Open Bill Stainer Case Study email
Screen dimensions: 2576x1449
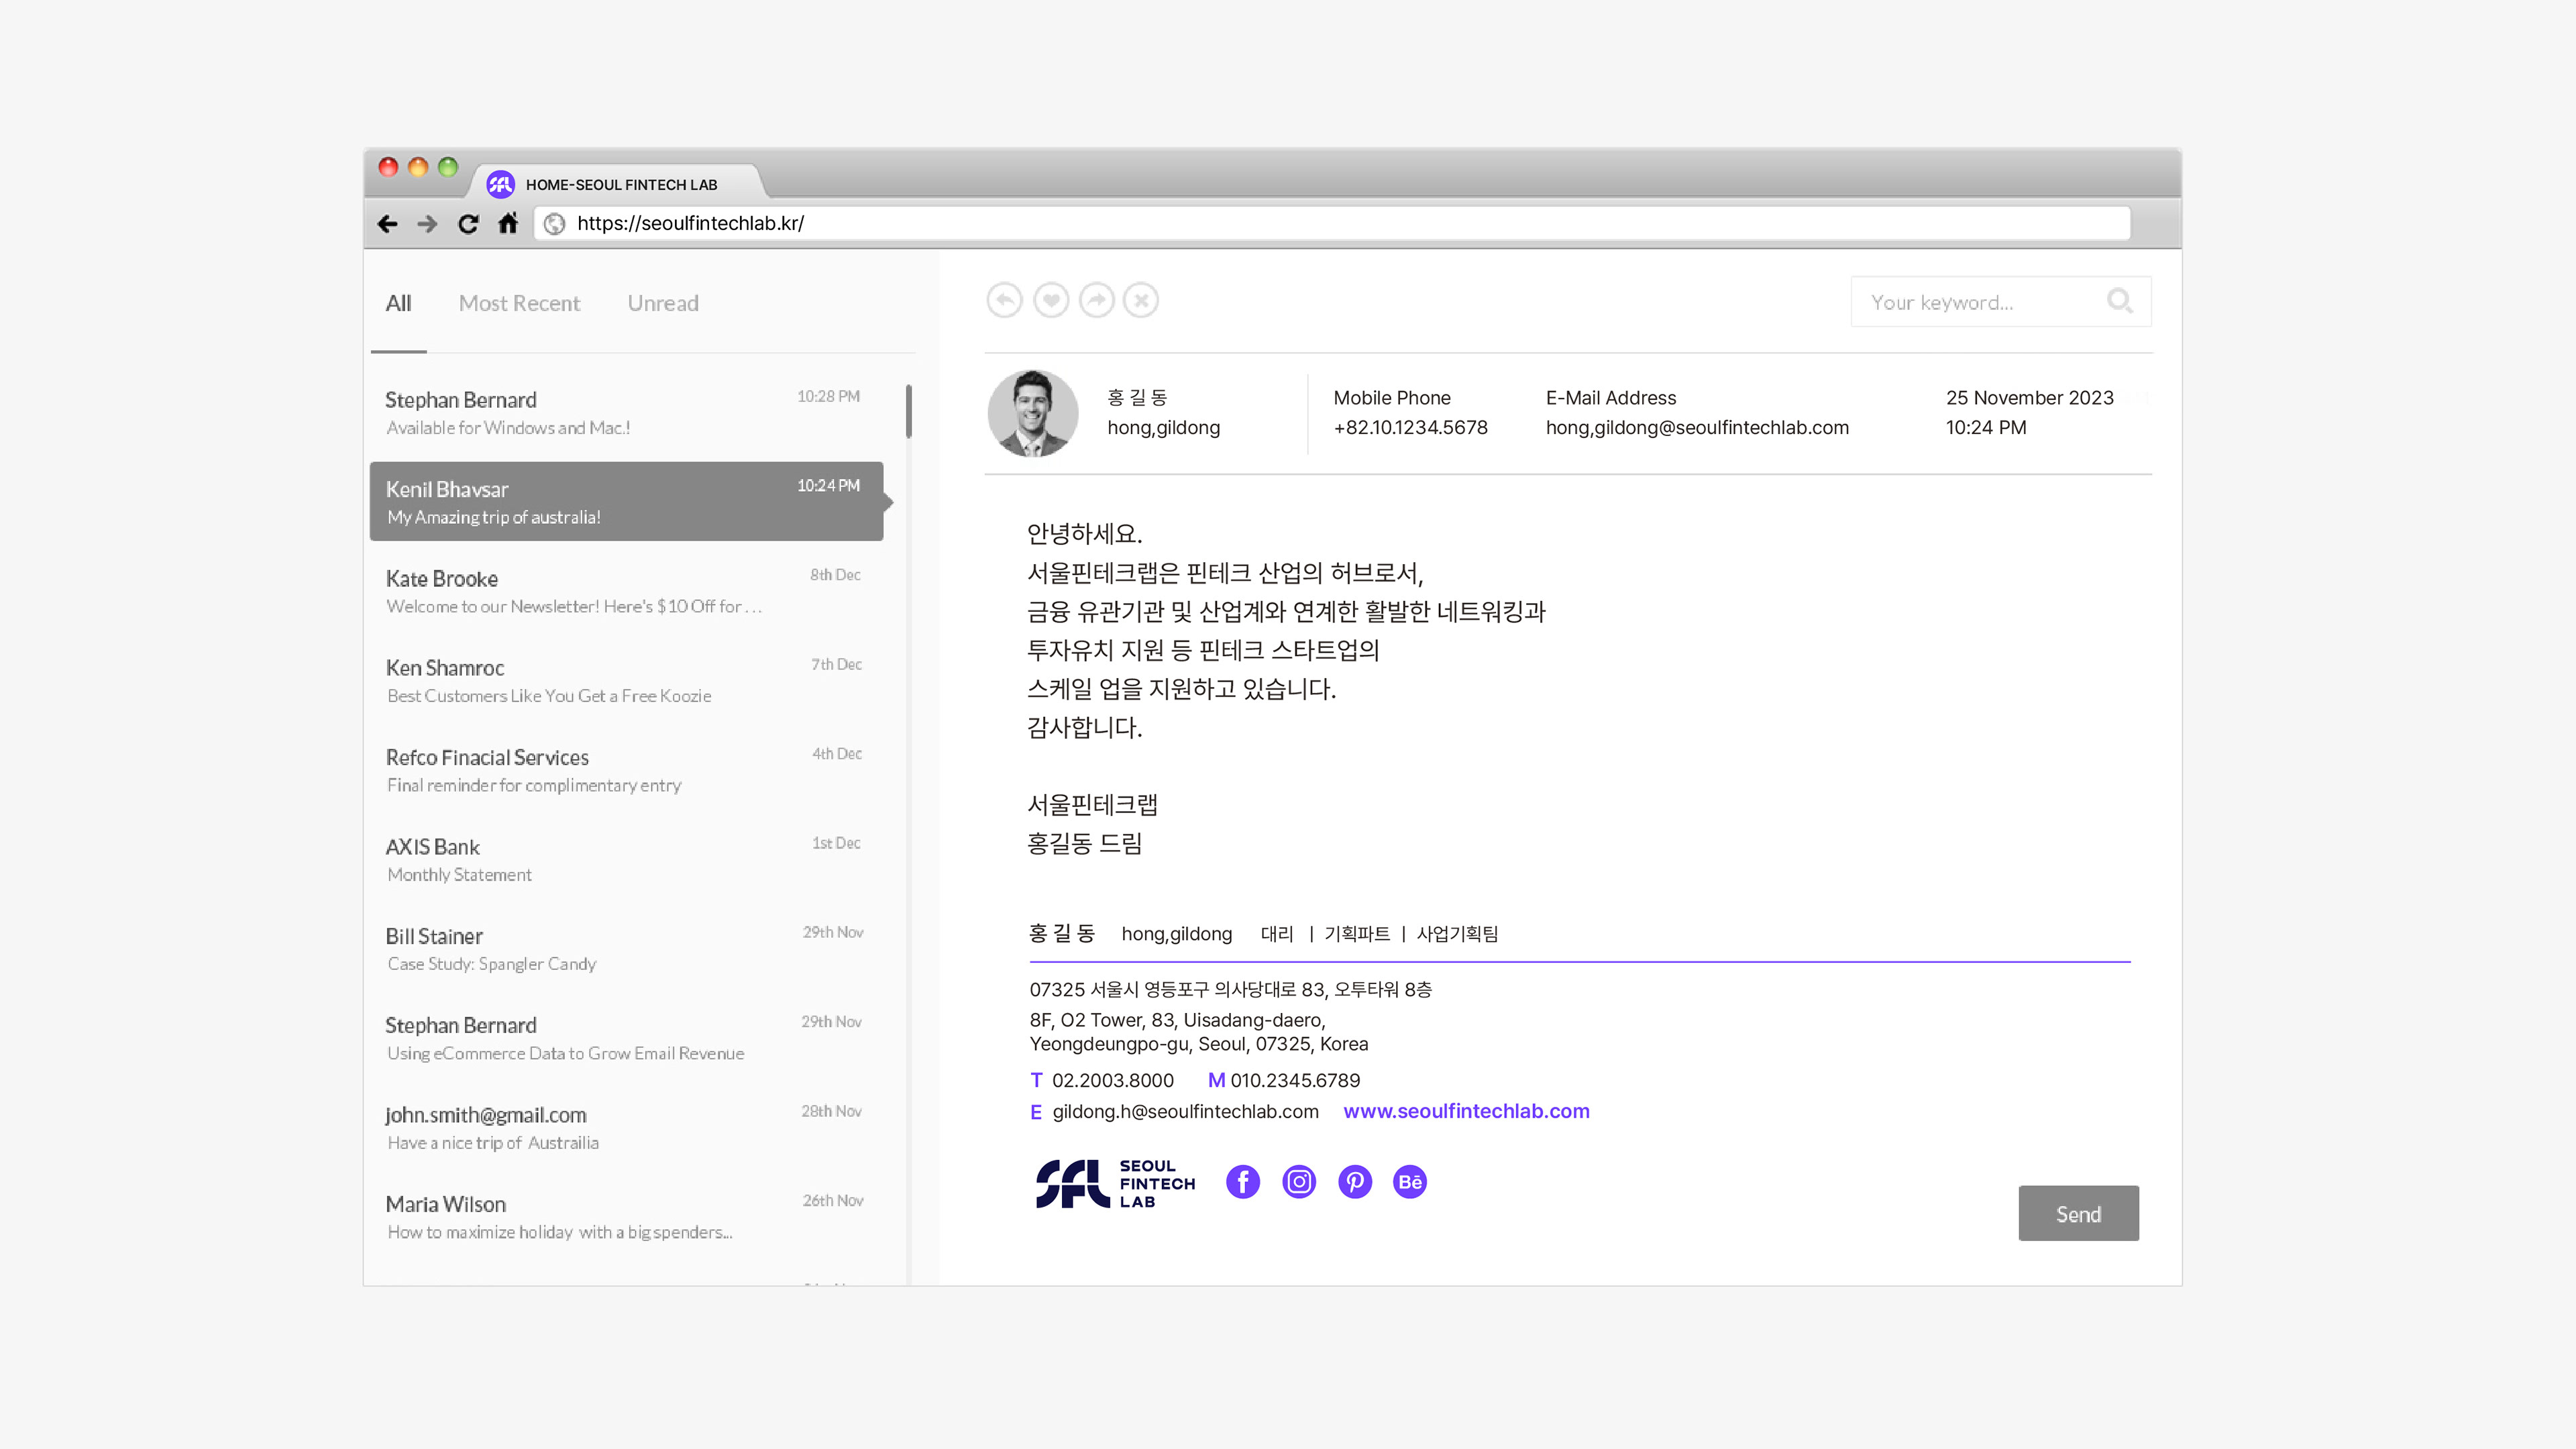626,949
